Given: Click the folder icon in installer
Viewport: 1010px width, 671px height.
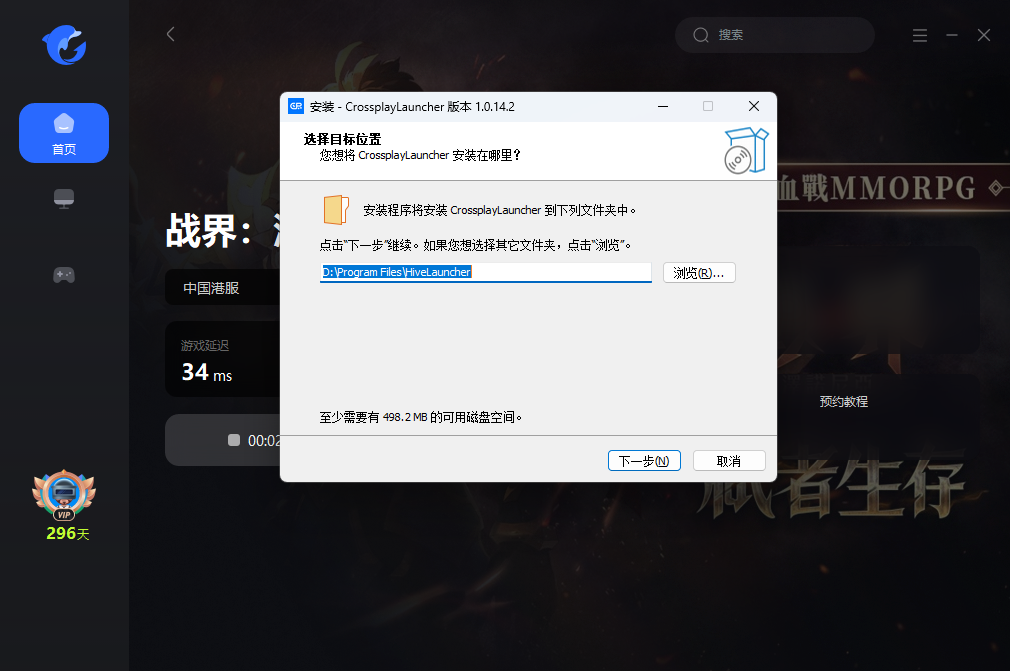Looking at the screenshot, I should (x=336, y=210).
